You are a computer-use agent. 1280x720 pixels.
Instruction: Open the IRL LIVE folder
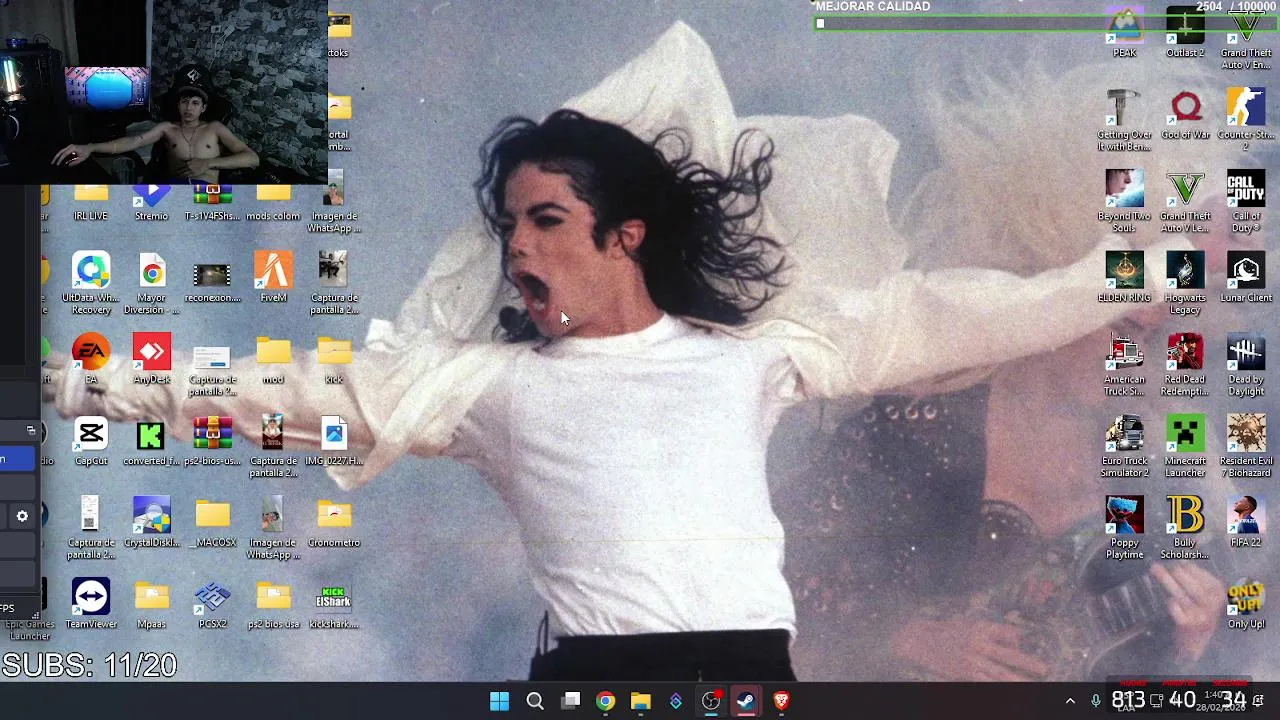click(90, 203)
